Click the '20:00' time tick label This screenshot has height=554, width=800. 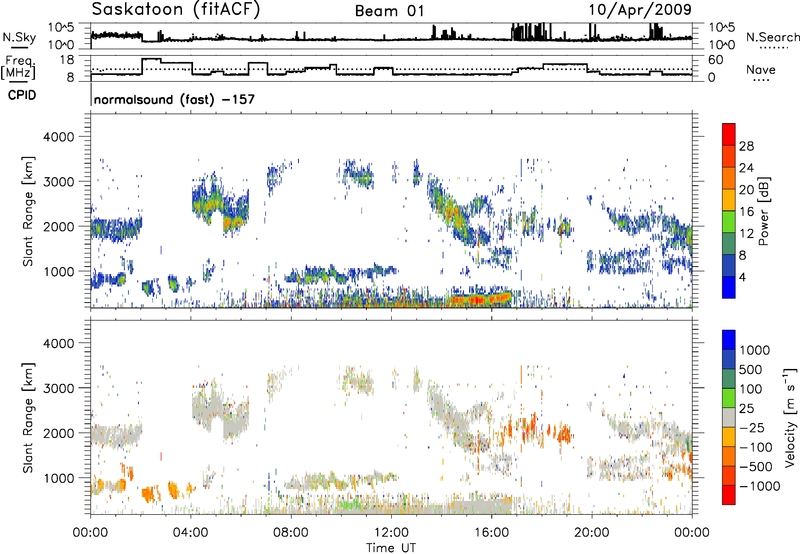(592, 533)
